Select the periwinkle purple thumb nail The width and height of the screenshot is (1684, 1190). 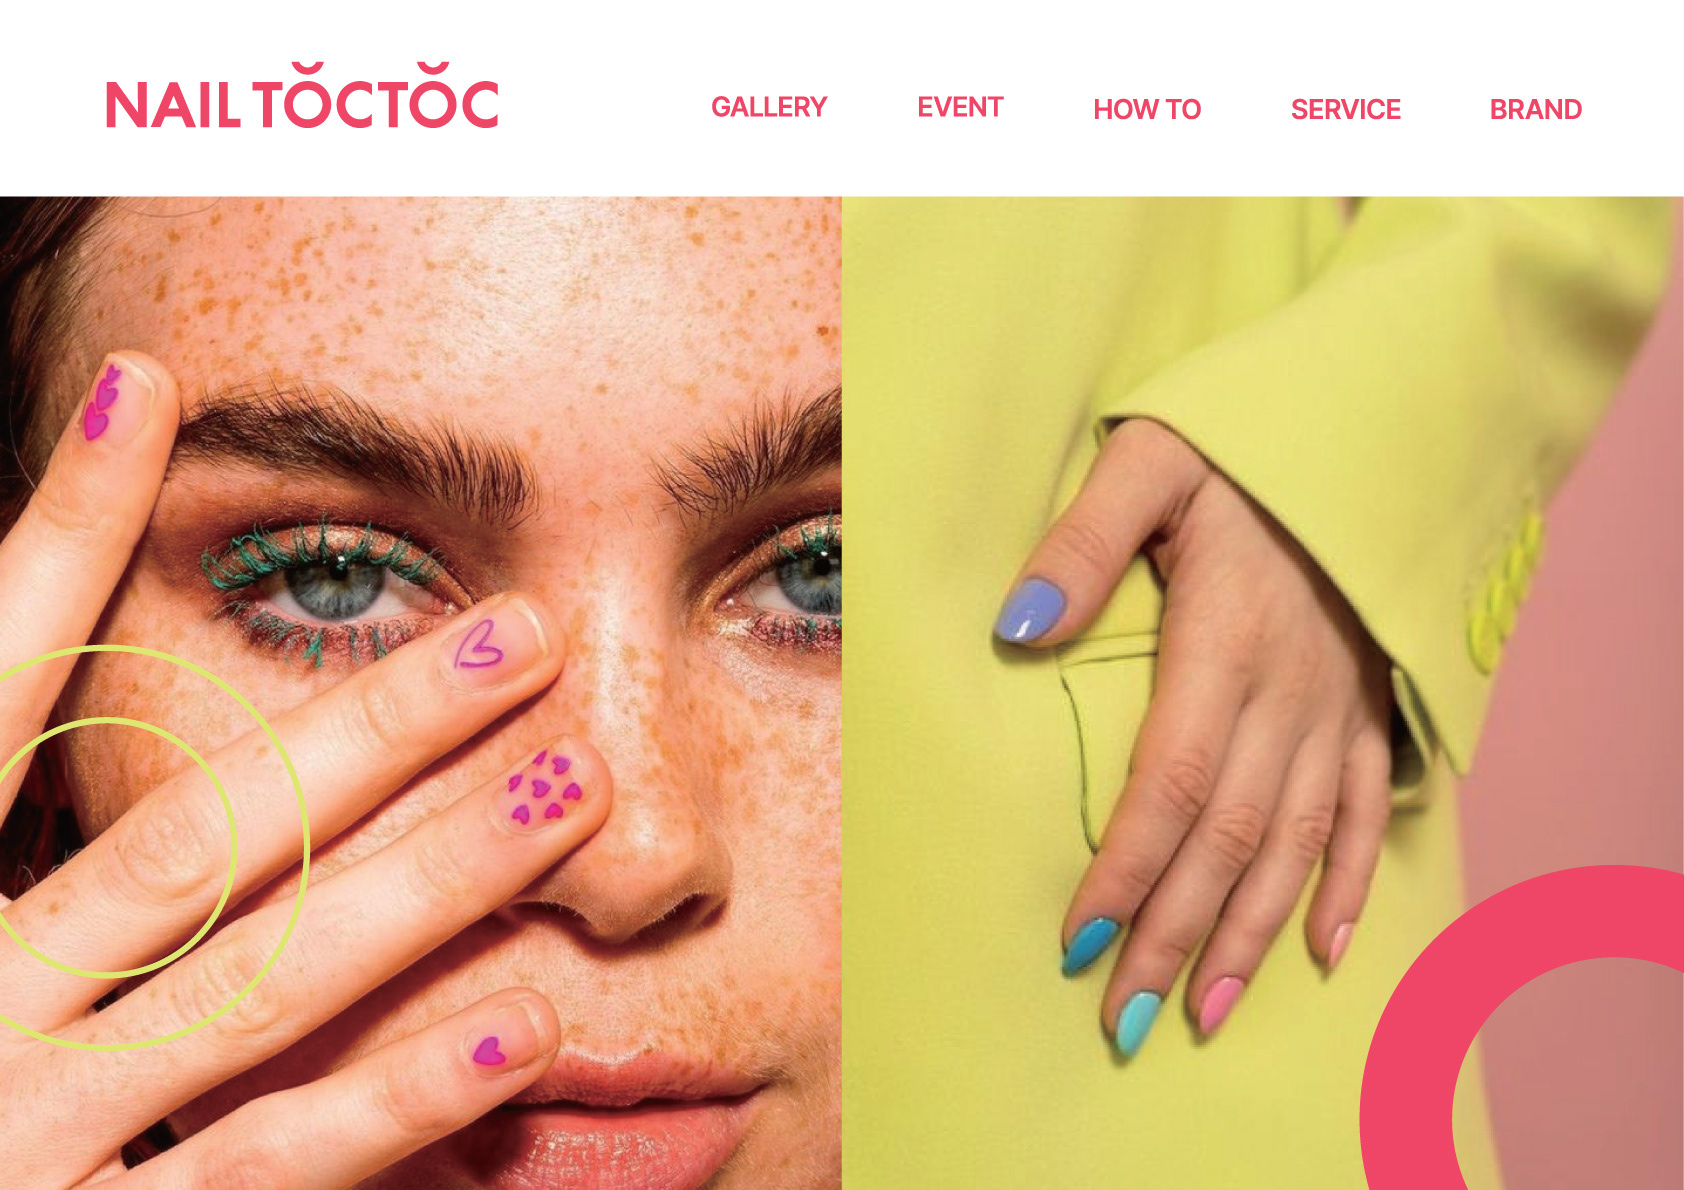[1030, 610]
